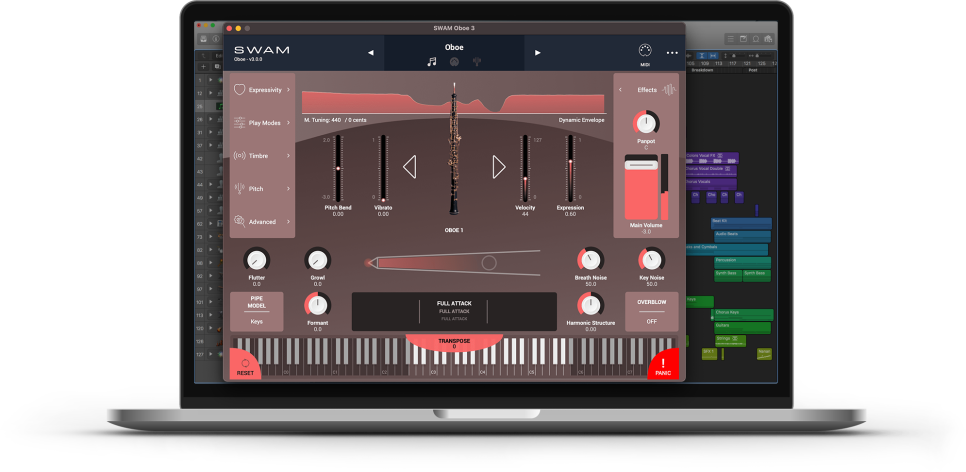Click the notepad icon in Logic toolbar
Image resolution: width=966 pixels, height=472 pixels.
744,39
